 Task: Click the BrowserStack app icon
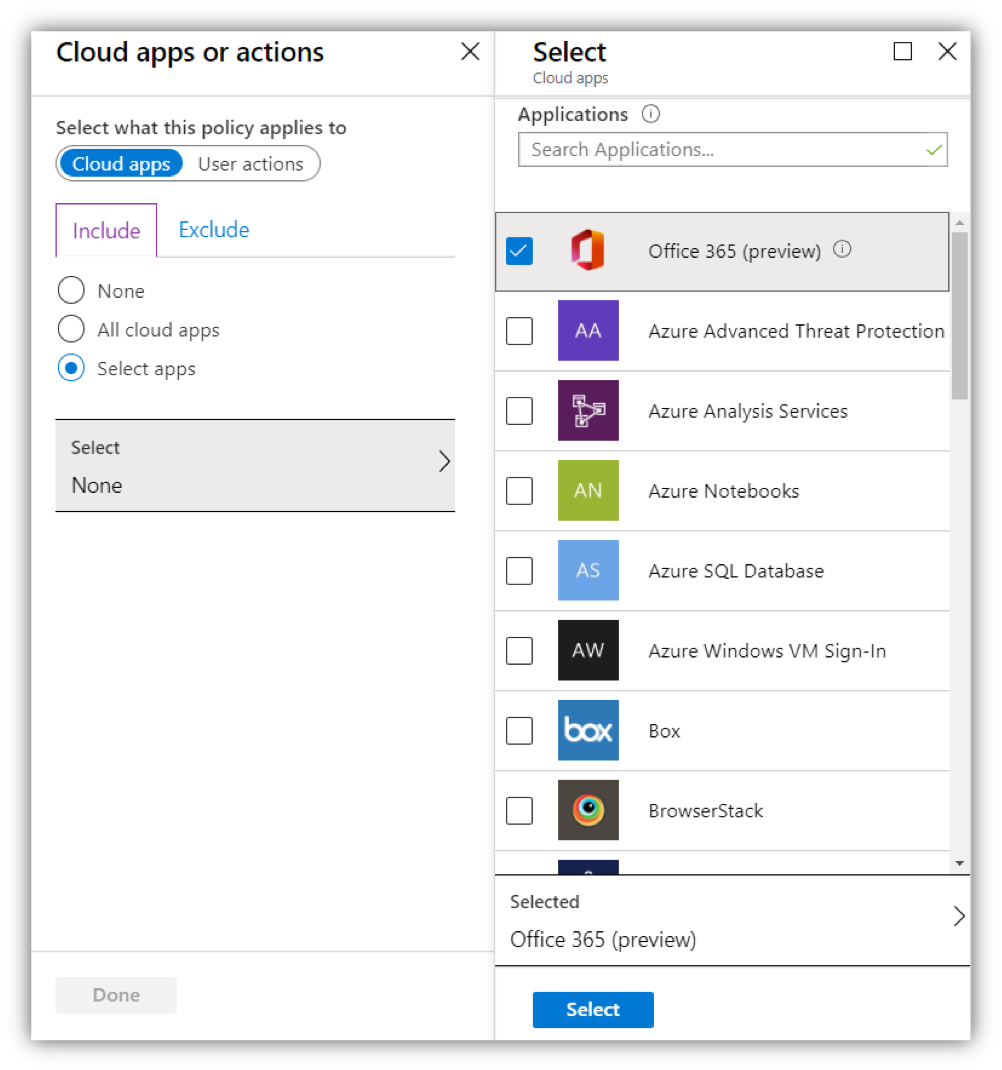(588, 811)
